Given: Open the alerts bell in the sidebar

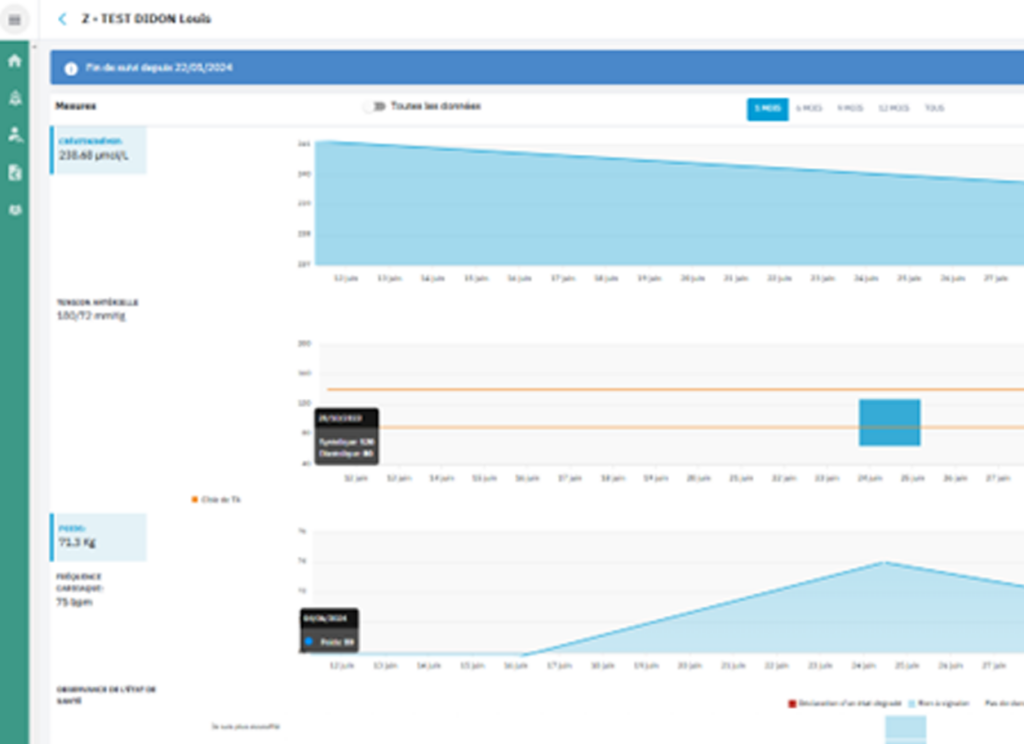Looking at the screenshot, I should coord(14,97).
